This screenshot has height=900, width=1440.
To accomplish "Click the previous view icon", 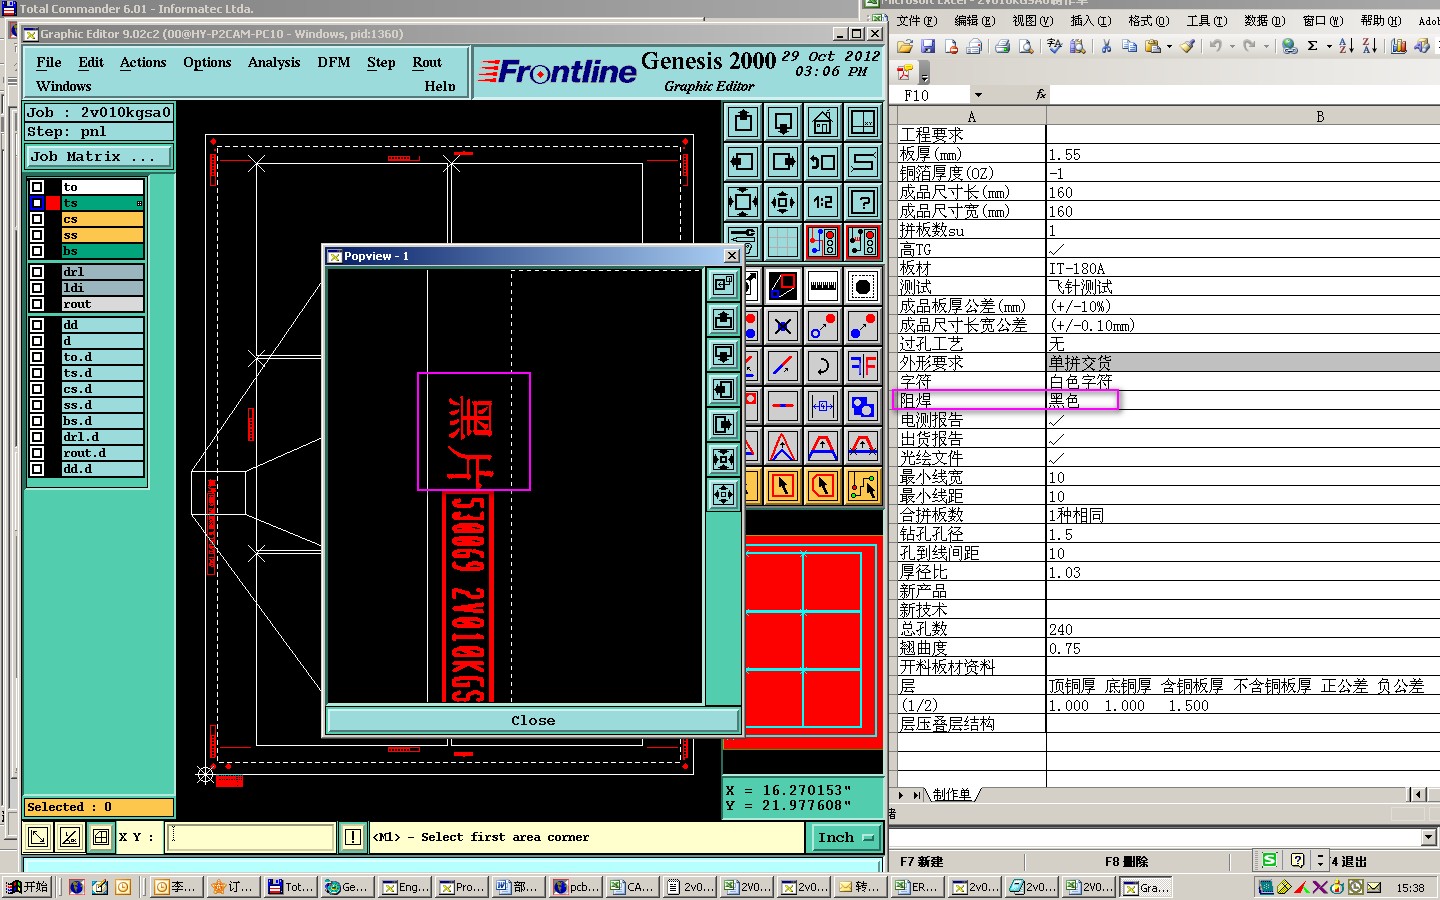I will click(x=823, y=162).
